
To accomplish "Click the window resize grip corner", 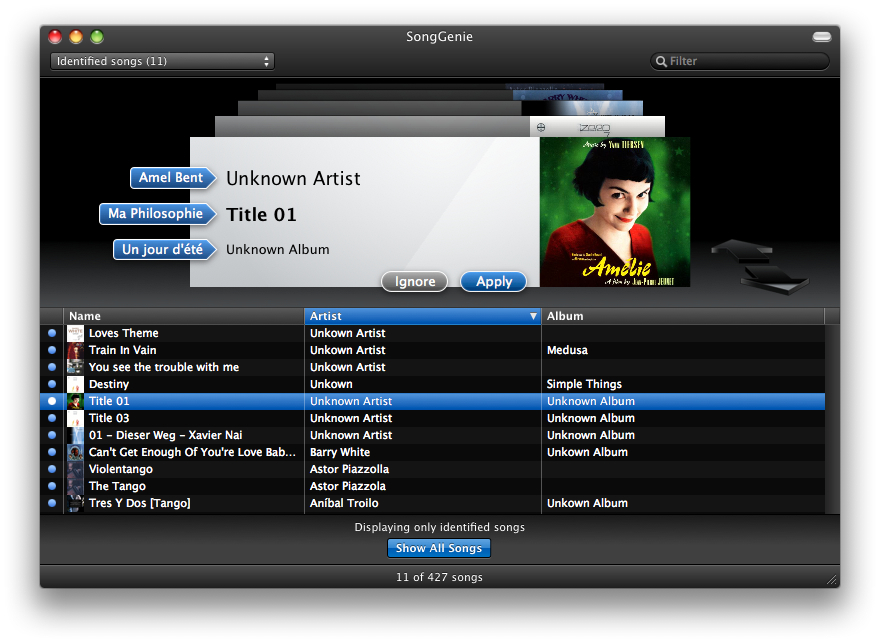I will point(832,580).
